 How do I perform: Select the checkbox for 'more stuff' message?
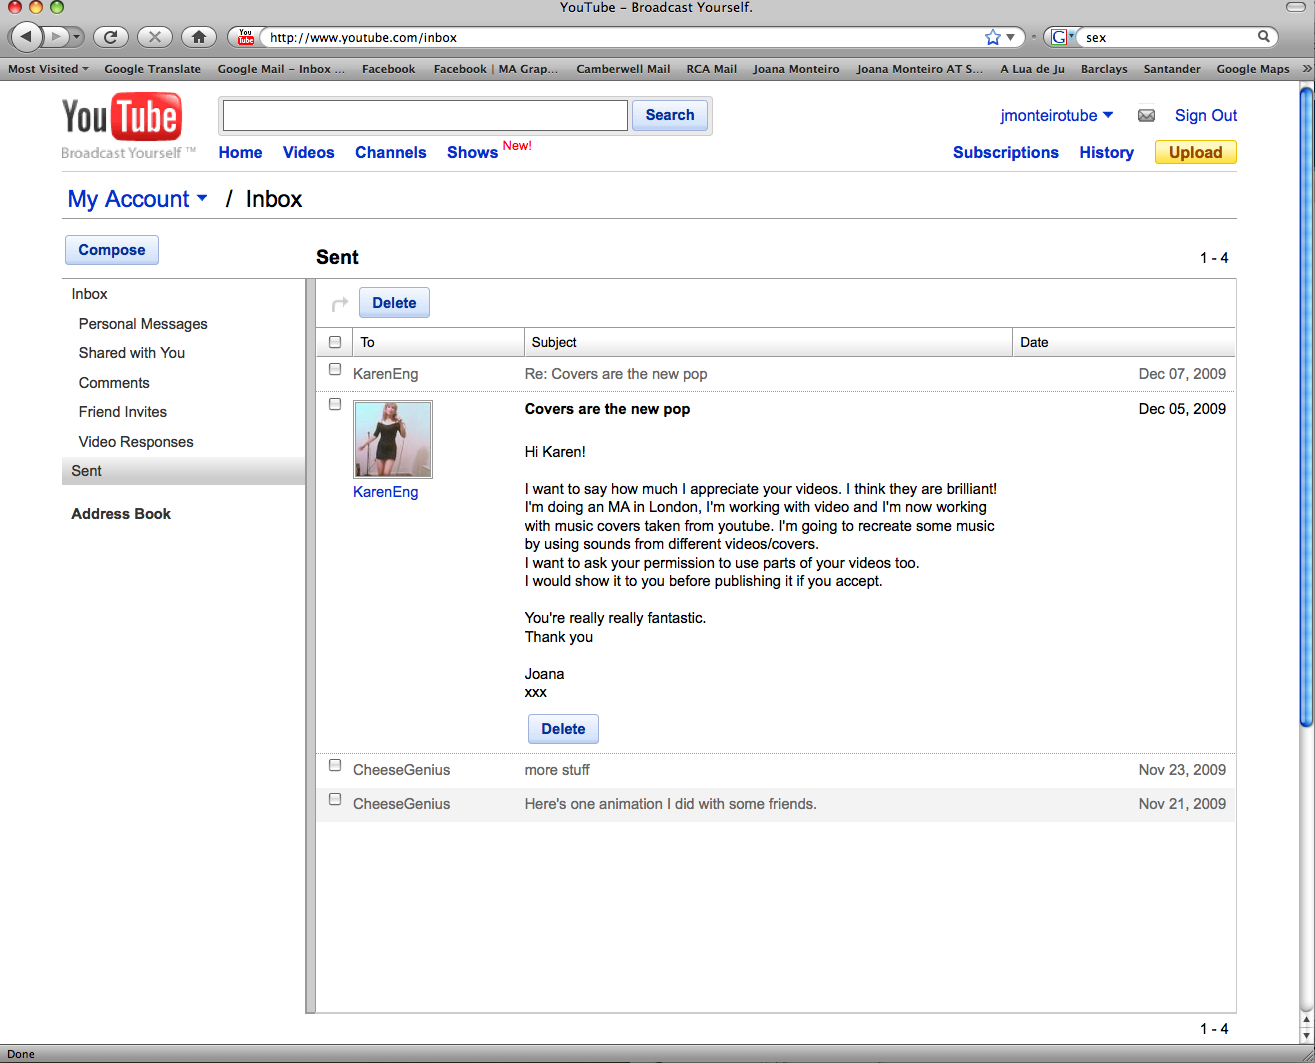pos(335,765)
